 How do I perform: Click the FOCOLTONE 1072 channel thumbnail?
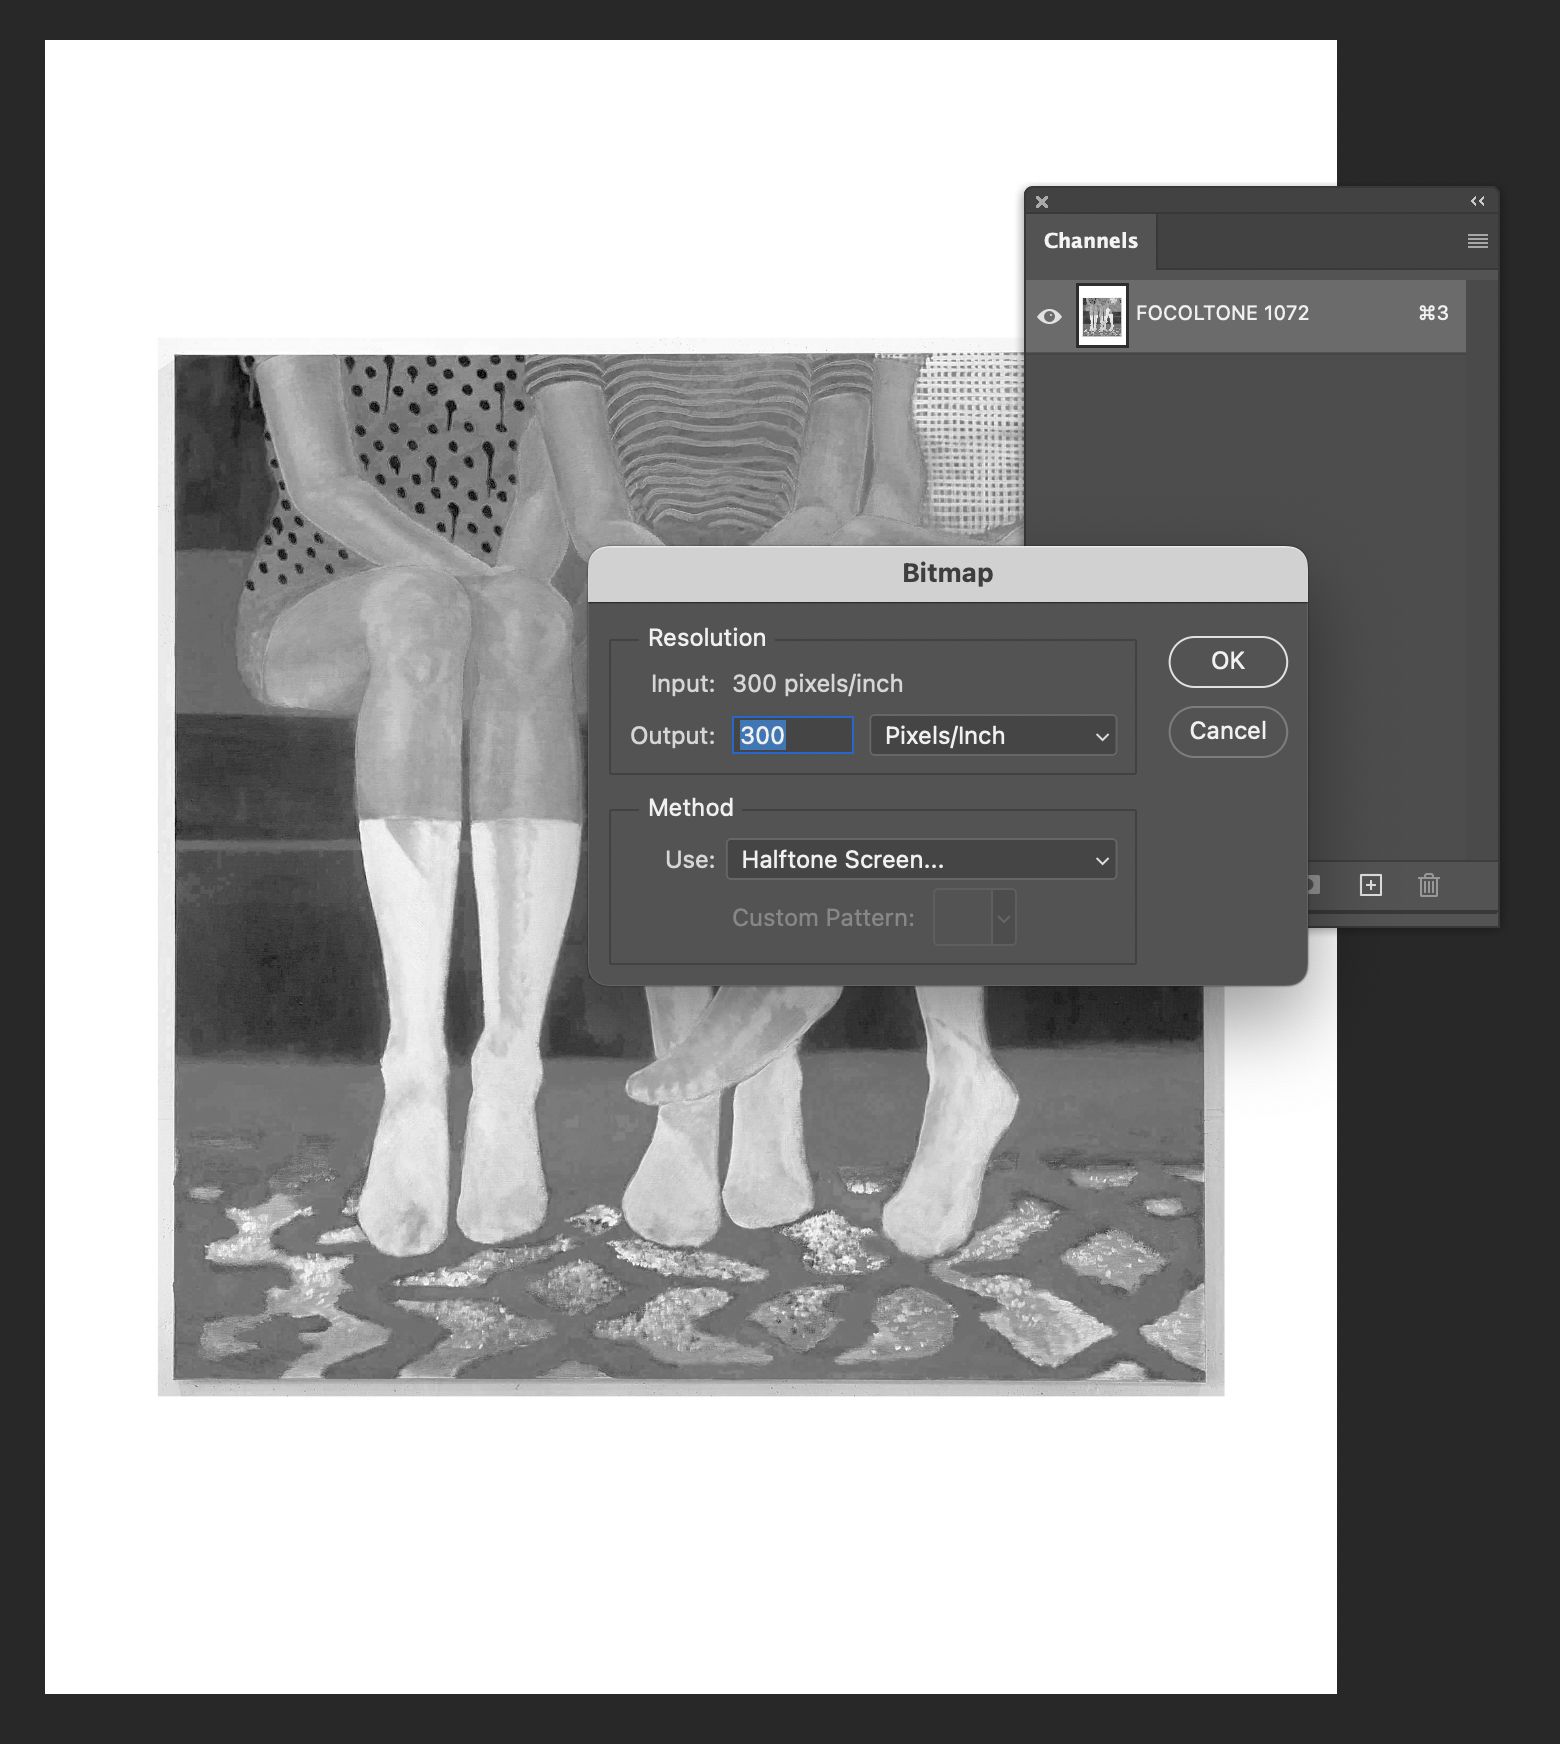click(1102, 316)
